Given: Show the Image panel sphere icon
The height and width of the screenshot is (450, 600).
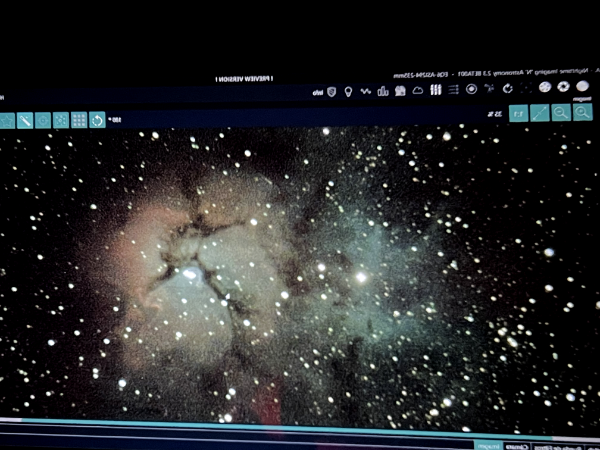Looking at the screenshot, I should [582, 86].
